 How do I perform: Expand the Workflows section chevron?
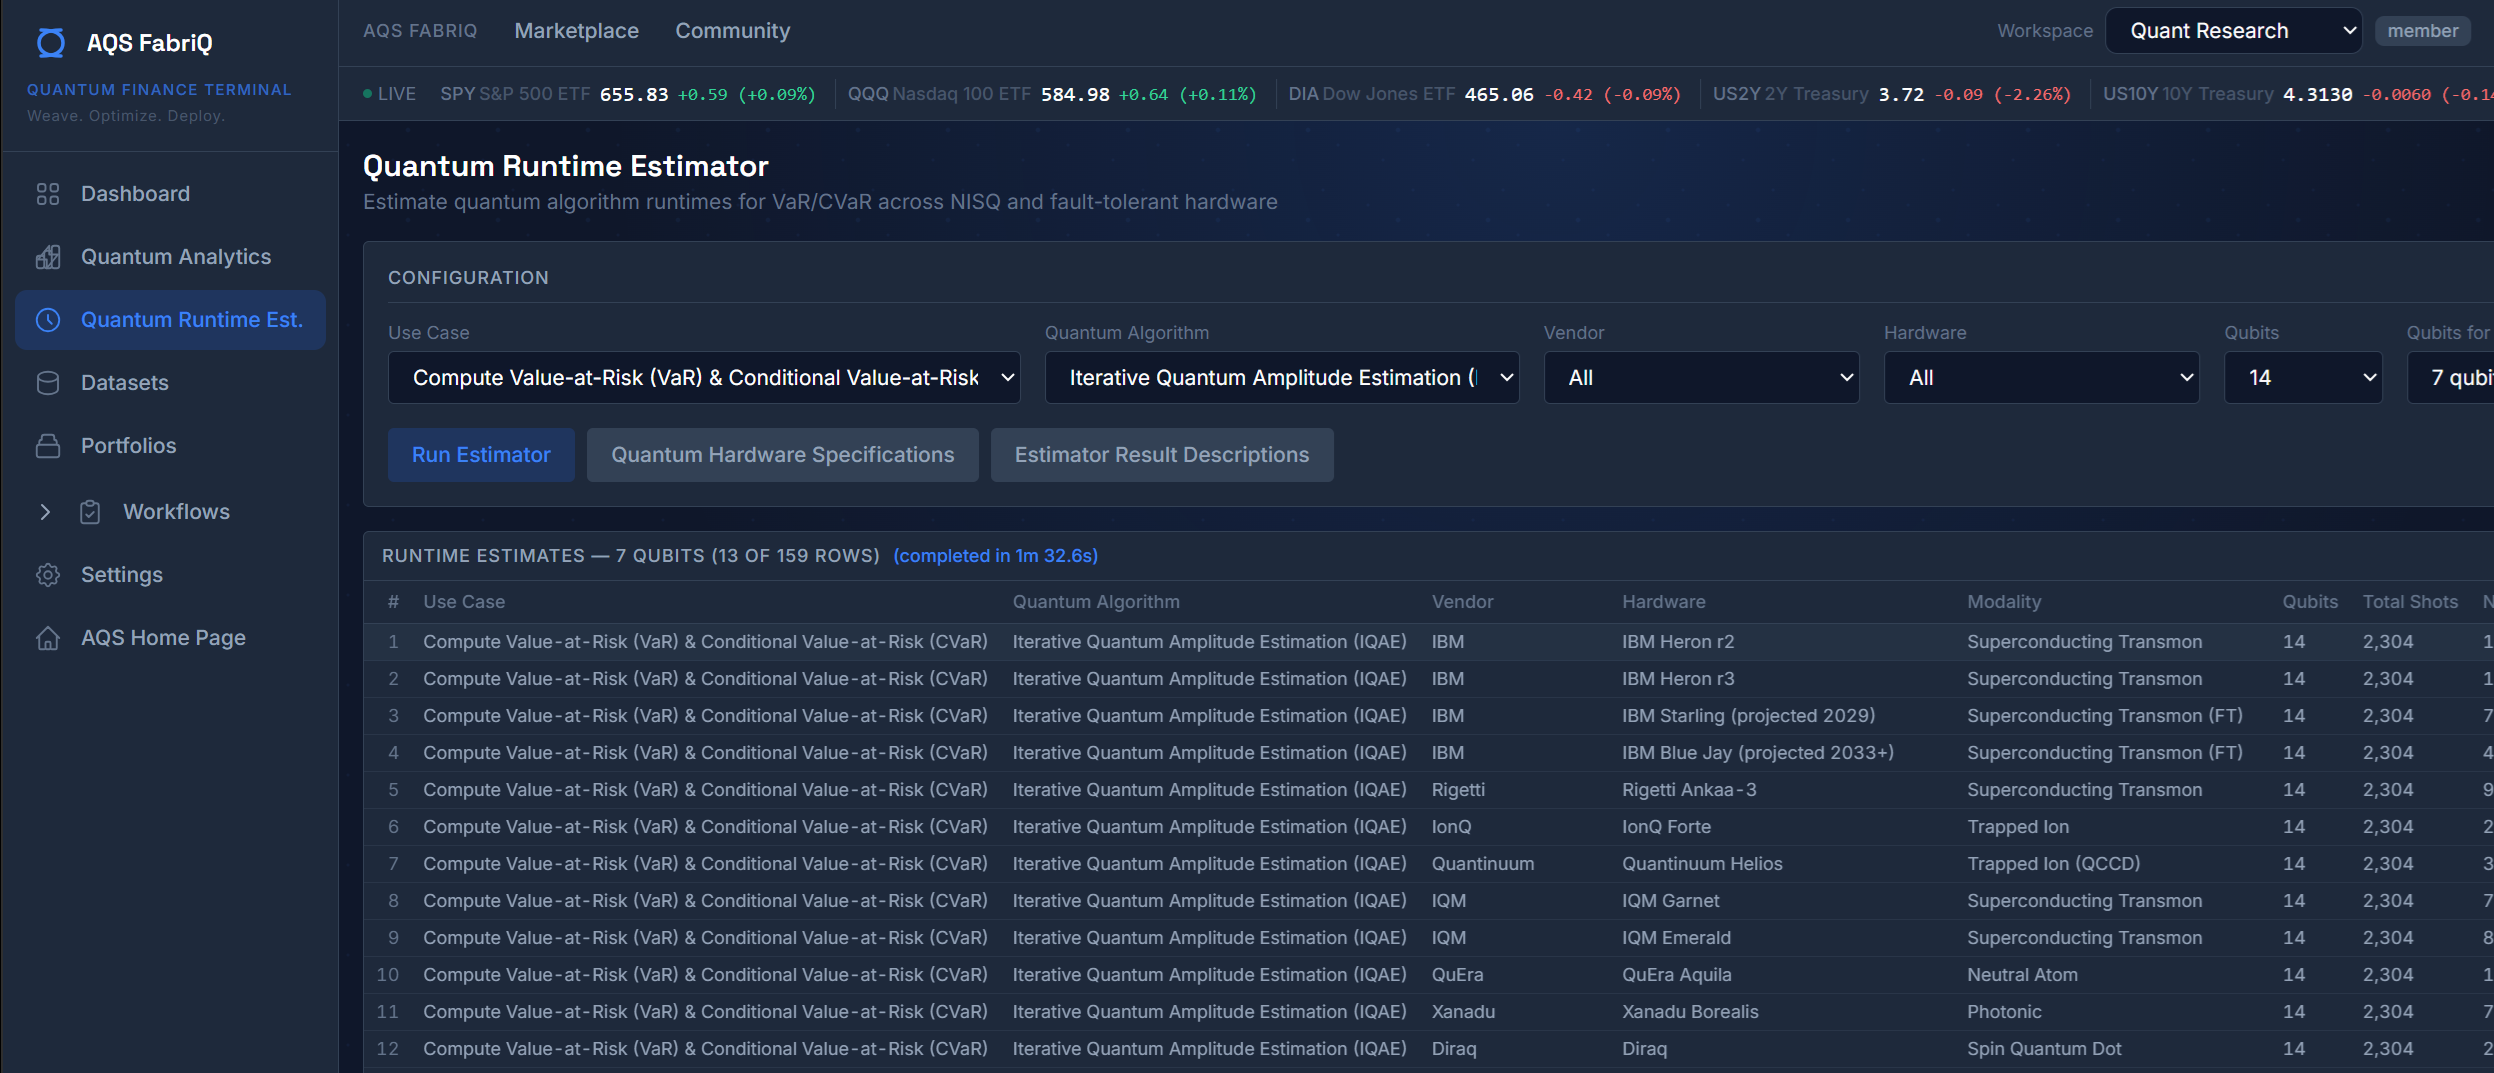pos(45,511)
